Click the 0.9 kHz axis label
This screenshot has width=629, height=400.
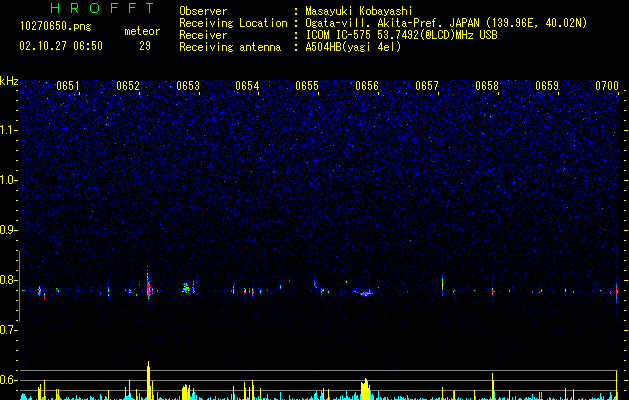point(9,230)
